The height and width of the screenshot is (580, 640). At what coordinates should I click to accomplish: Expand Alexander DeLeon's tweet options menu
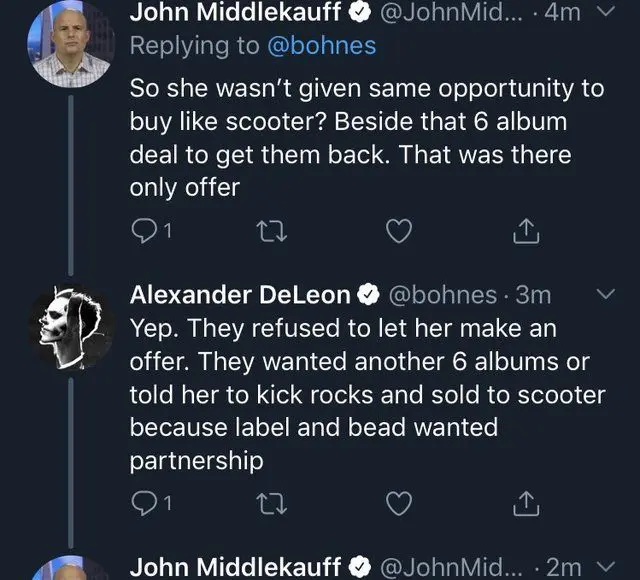pyautogui.click(x=603, y=295)
